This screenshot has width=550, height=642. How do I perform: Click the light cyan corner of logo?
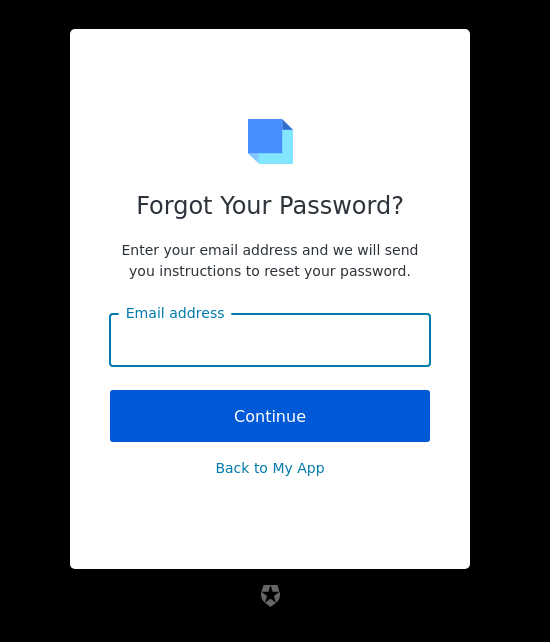pos(287,158)
